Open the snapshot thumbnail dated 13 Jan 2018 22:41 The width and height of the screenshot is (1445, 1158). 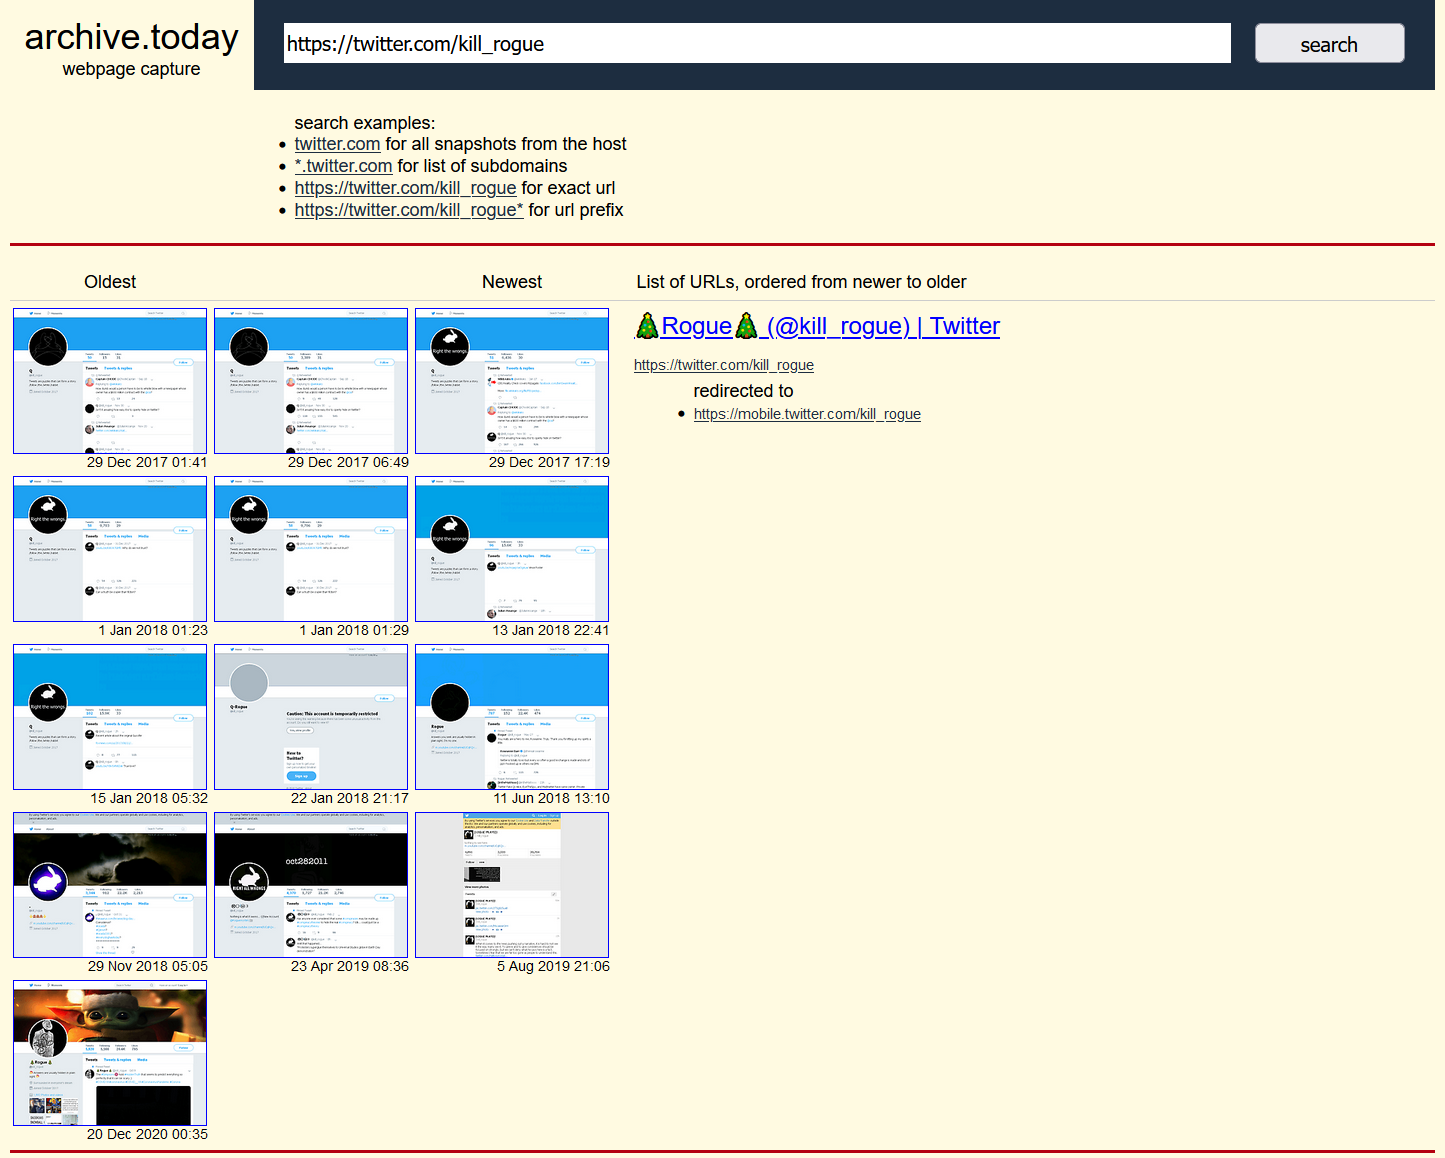[512, 549]
